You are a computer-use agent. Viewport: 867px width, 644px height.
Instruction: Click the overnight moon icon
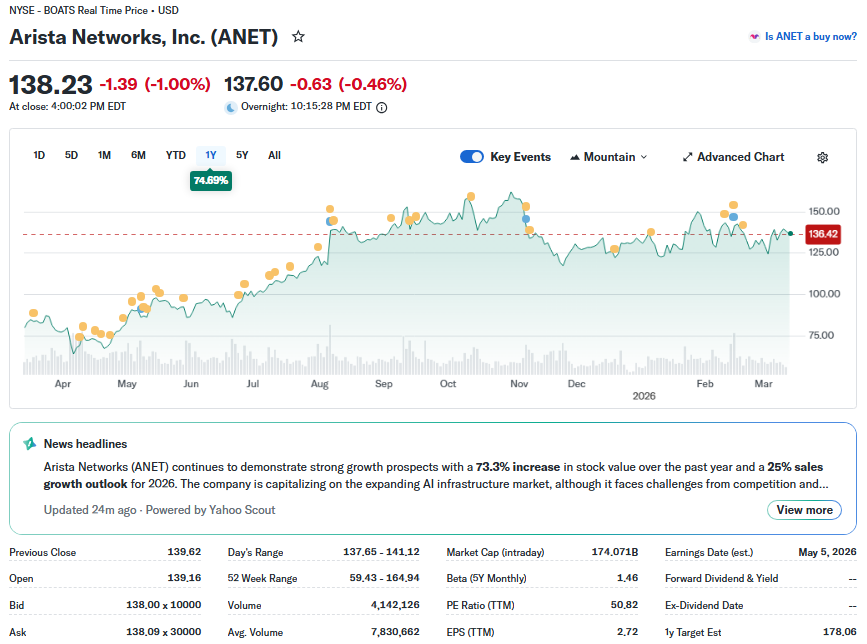click(x=231, y=107)
